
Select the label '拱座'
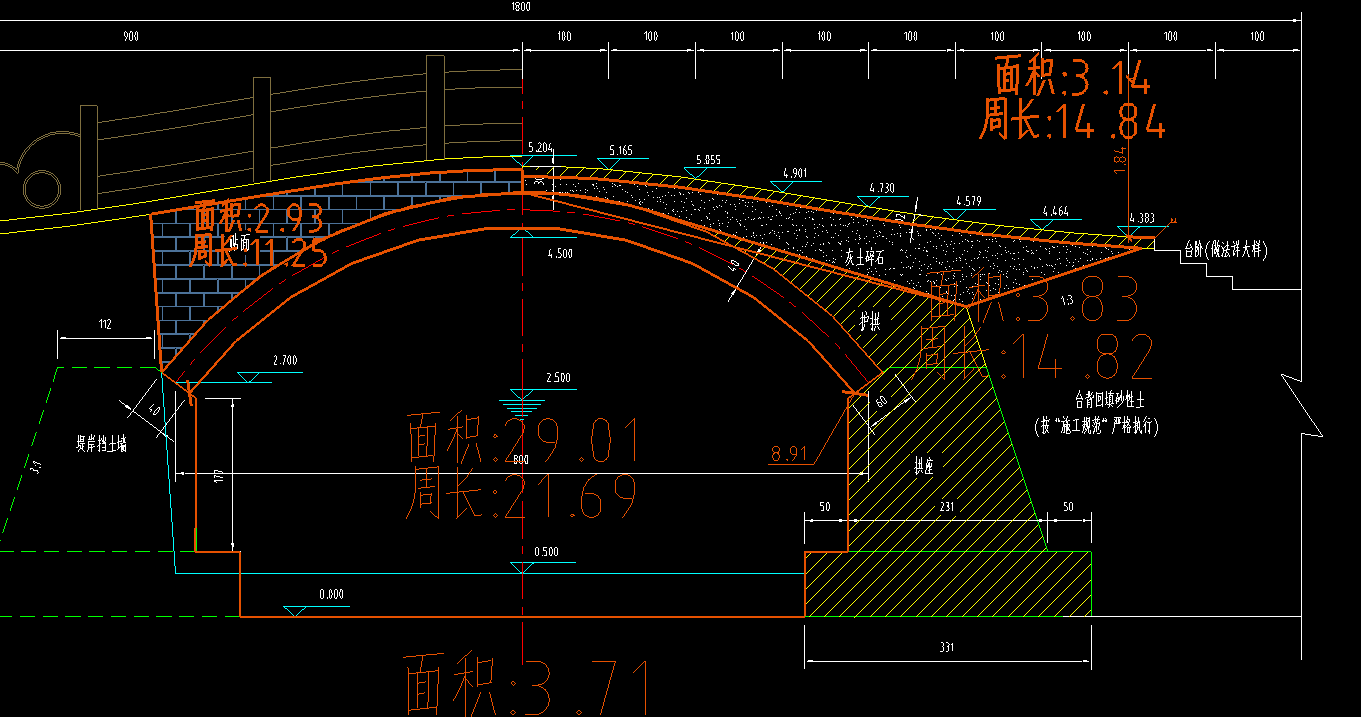pyautogui.click(x=924, y=465)
